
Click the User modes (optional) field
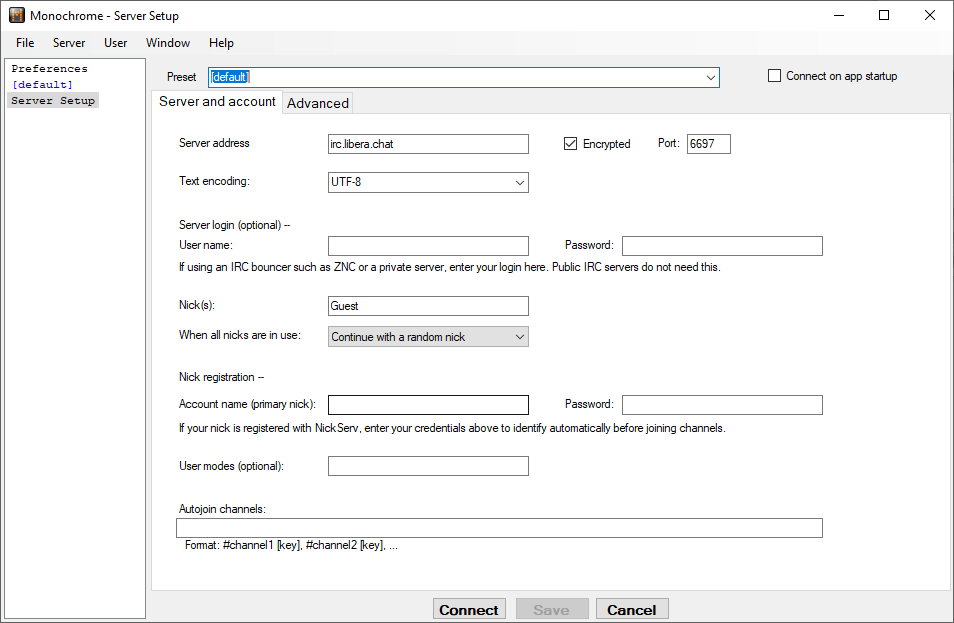428,466
